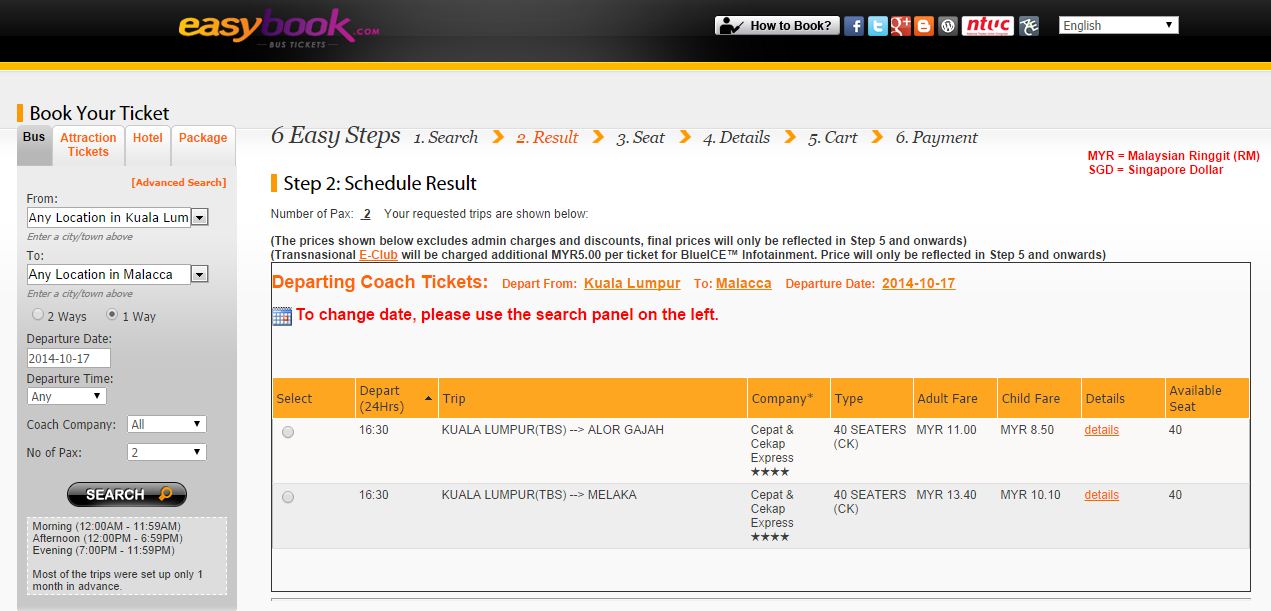
Task: Open the Blogger icon
Action: coord(924,26)
